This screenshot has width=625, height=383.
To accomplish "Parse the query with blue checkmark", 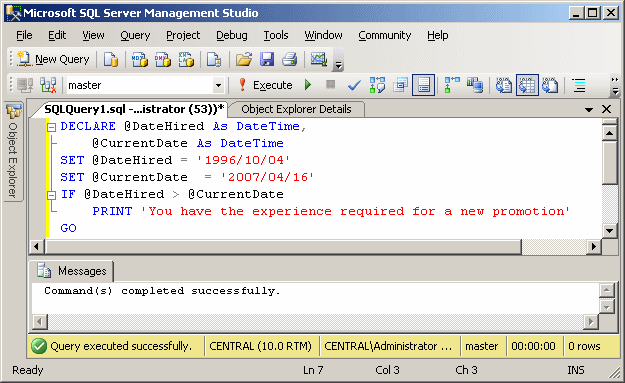I will tap(354, 85).
